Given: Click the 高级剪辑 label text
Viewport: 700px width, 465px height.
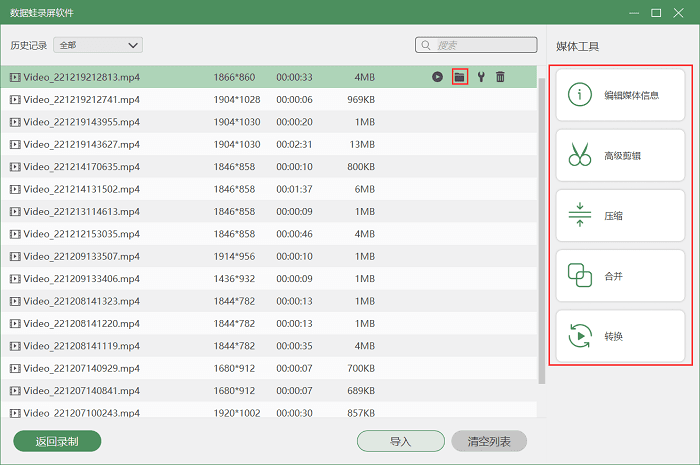Looking at the screenshot, I should point(622,156).
